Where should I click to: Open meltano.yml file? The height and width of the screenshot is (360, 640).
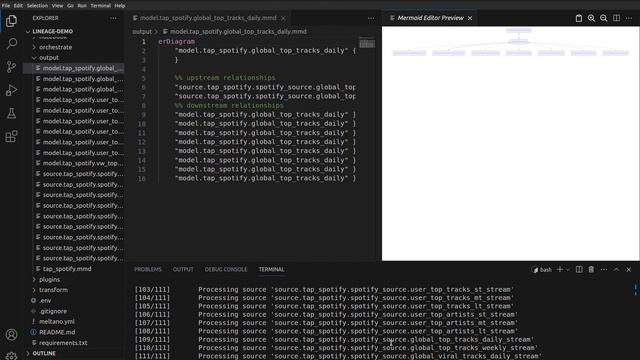coord(57,322)
